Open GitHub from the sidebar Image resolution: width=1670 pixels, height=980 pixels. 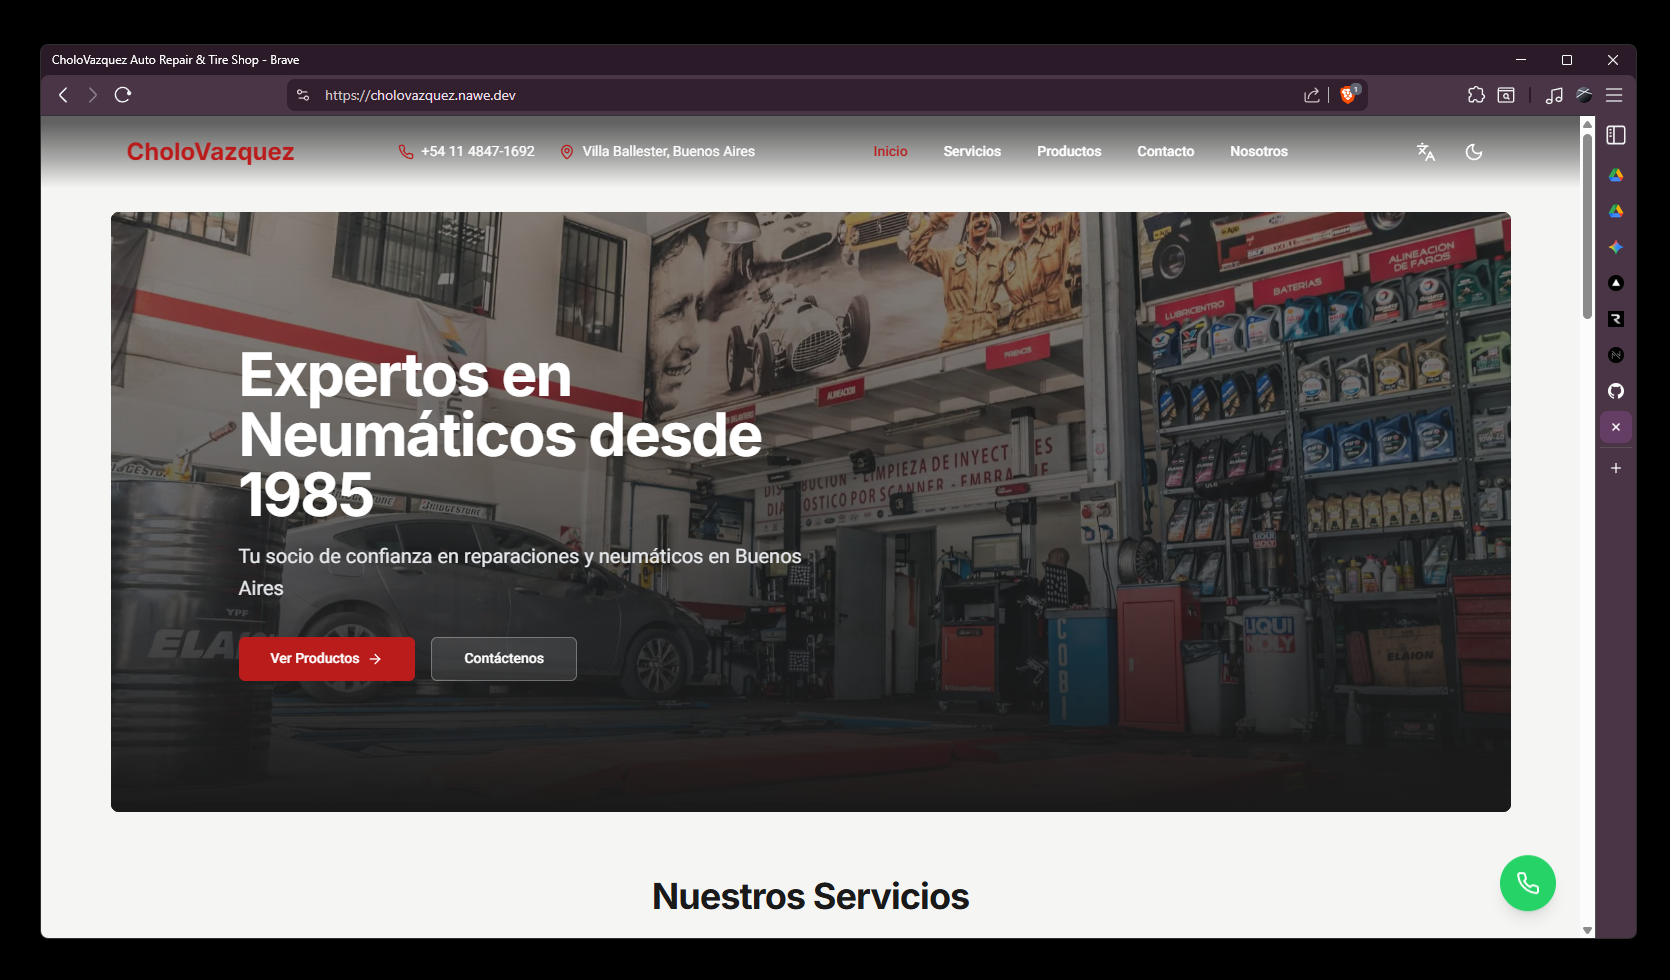pyautogui.click(x=1616, y=391)
